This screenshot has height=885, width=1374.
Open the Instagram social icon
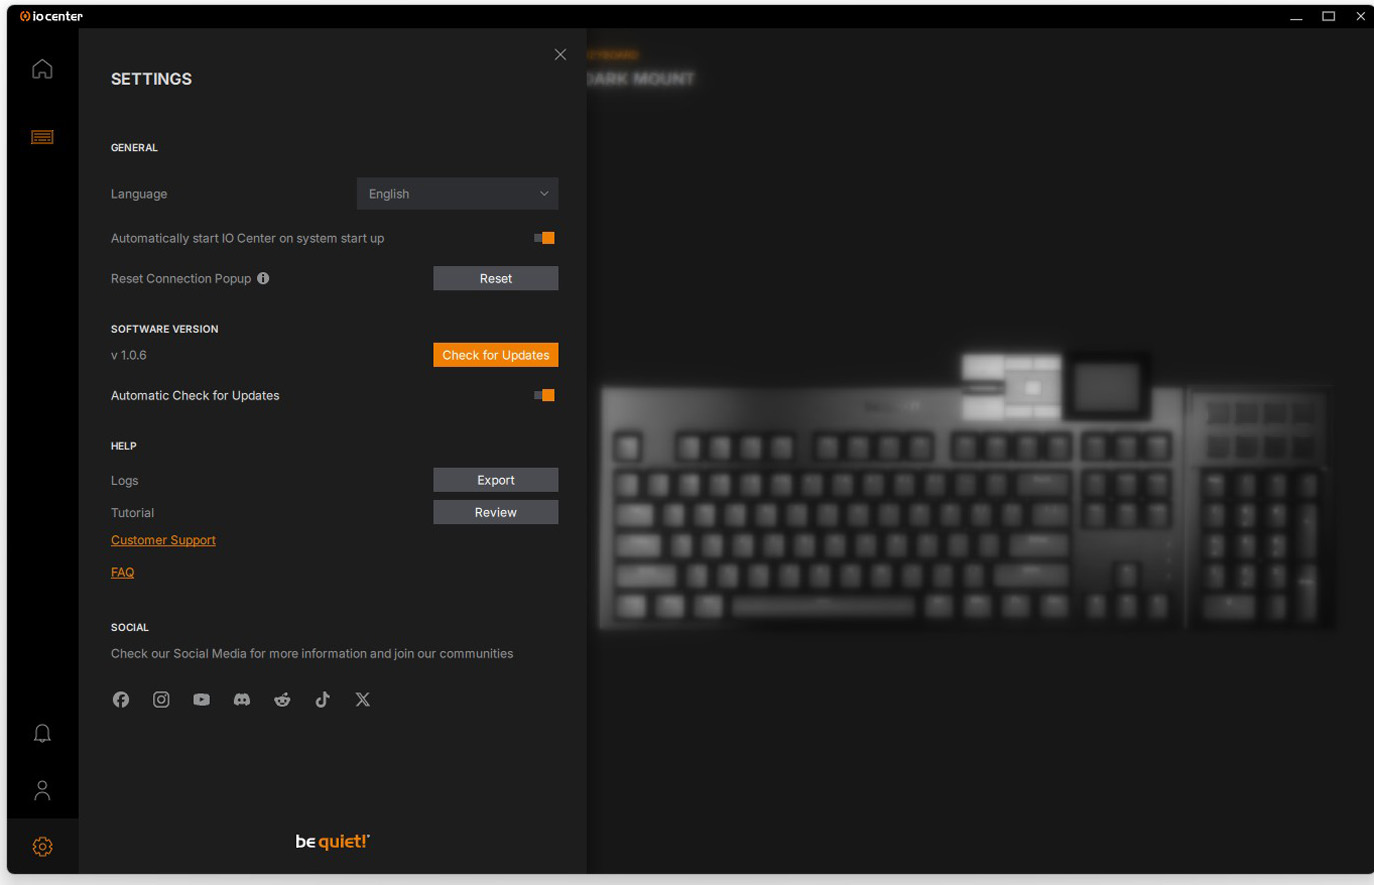point(161,700)
